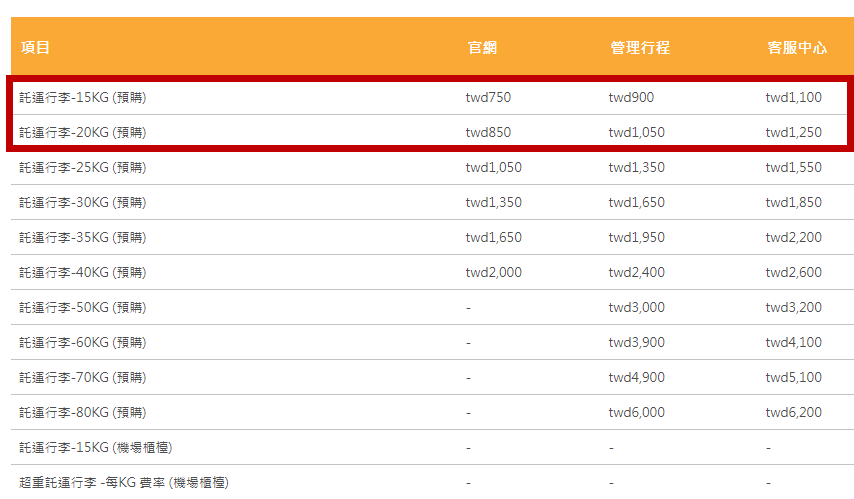Click the 官網 column header
The height and width of the screenshot is (499, 854).
coord(483,48)
